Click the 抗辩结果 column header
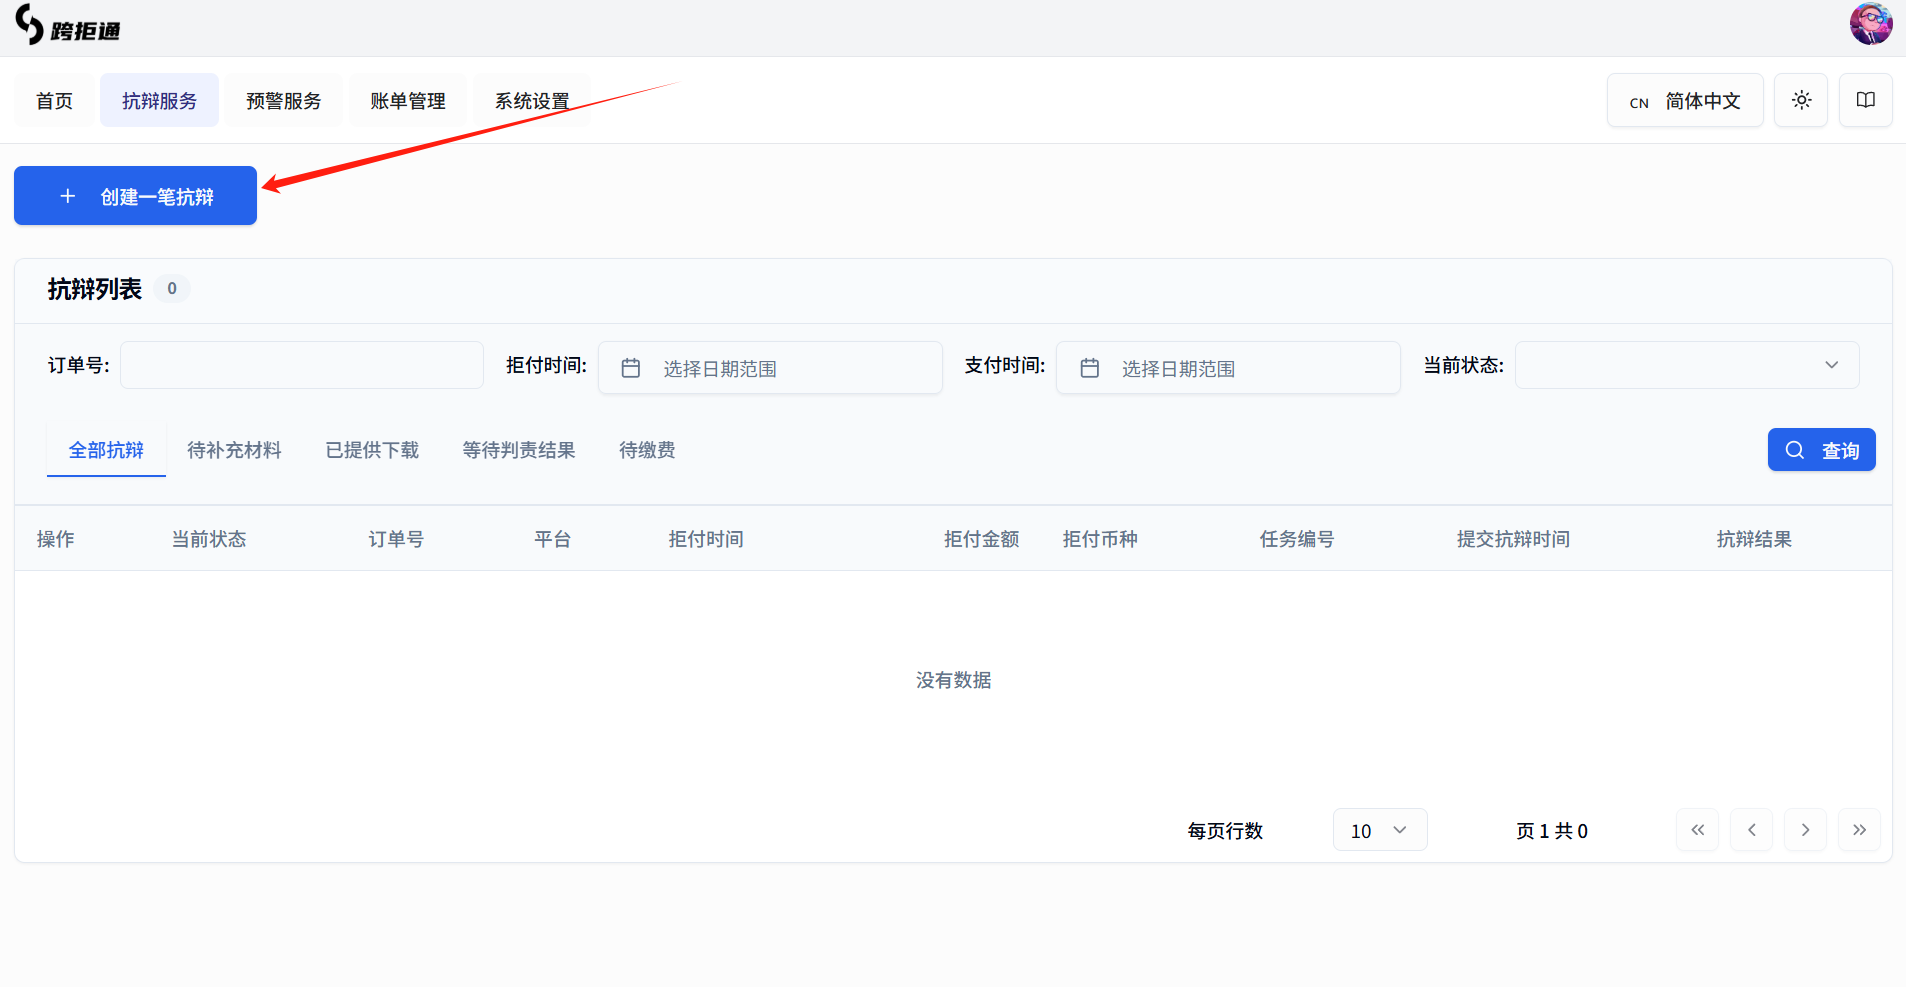Image resolution: width=1906 pixels, height=987 pixels. [1754, 539]
